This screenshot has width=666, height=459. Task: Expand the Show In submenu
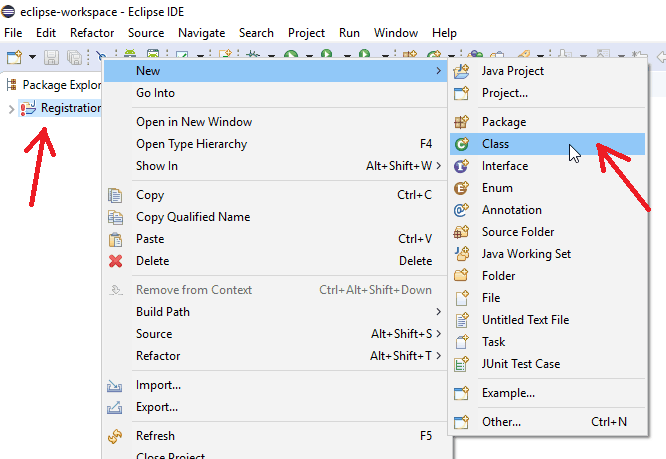pos(275,166)
